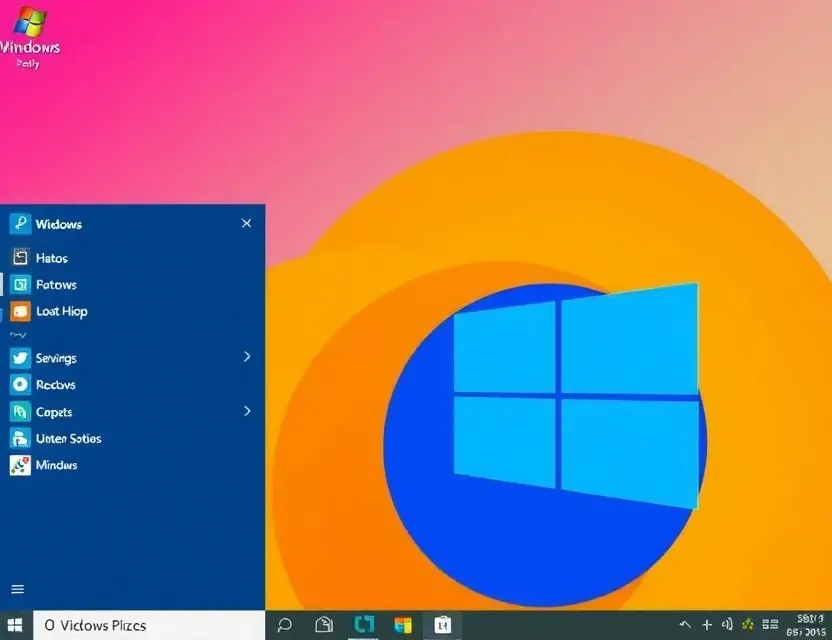Open the clock and date in taskbar
This screenshot has width=832, height=640.
(807, 625)
